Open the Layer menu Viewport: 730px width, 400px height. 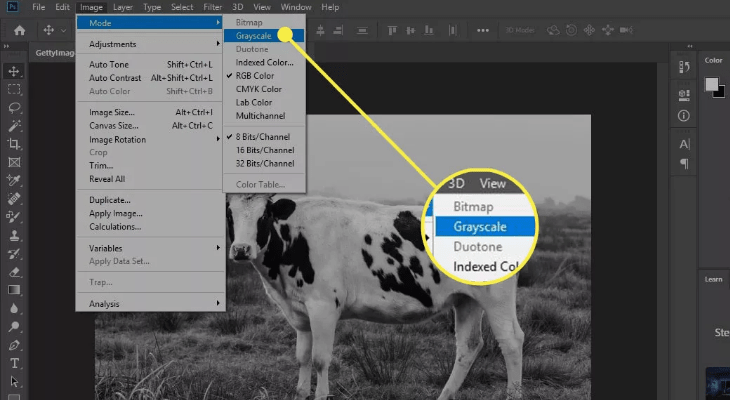click(x=122, y=7)
